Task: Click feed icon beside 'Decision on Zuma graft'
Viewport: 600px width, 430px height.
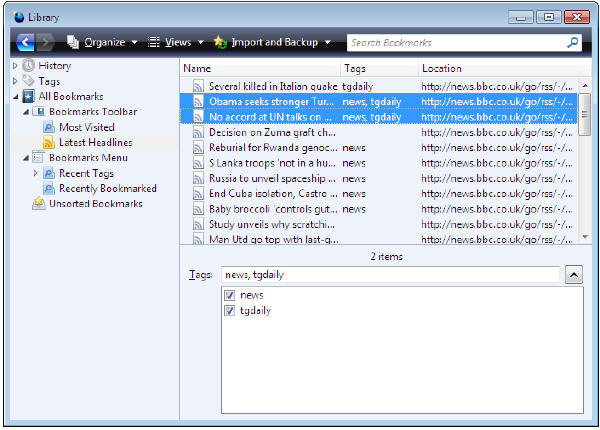Action: click(198, 132)
